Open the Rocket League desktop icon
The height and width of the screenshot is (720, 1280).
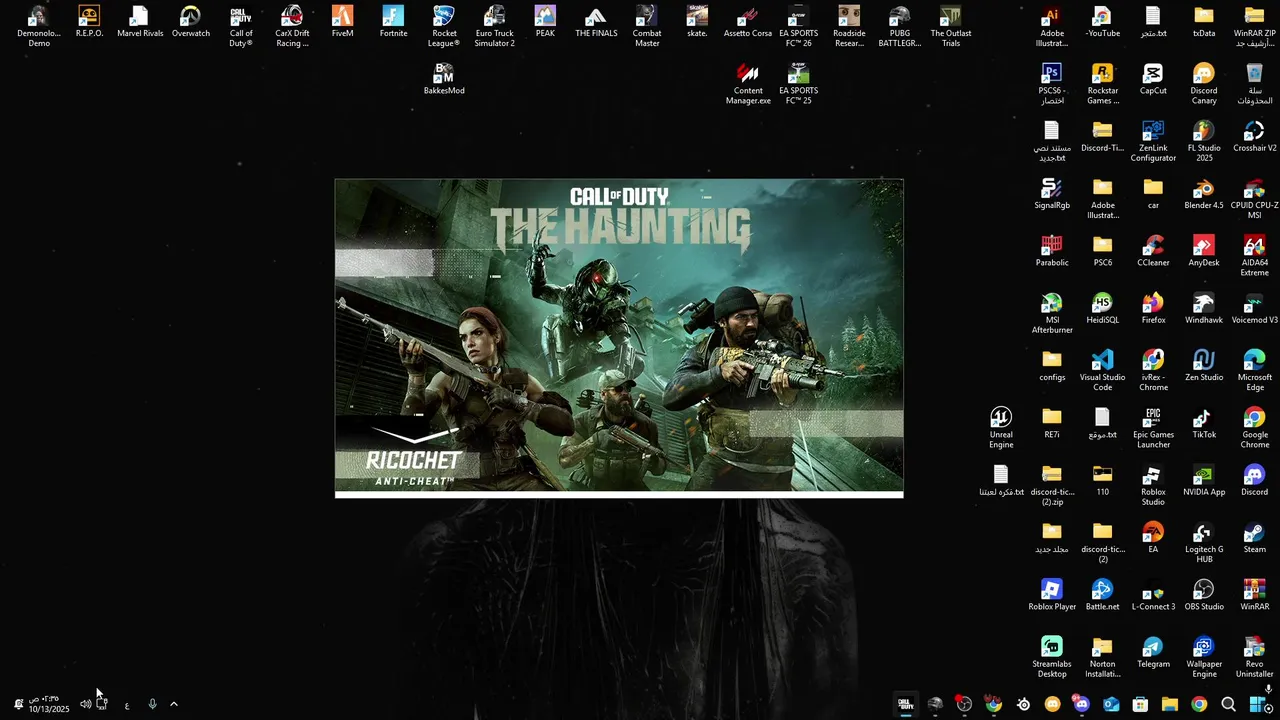coord(444,26)
